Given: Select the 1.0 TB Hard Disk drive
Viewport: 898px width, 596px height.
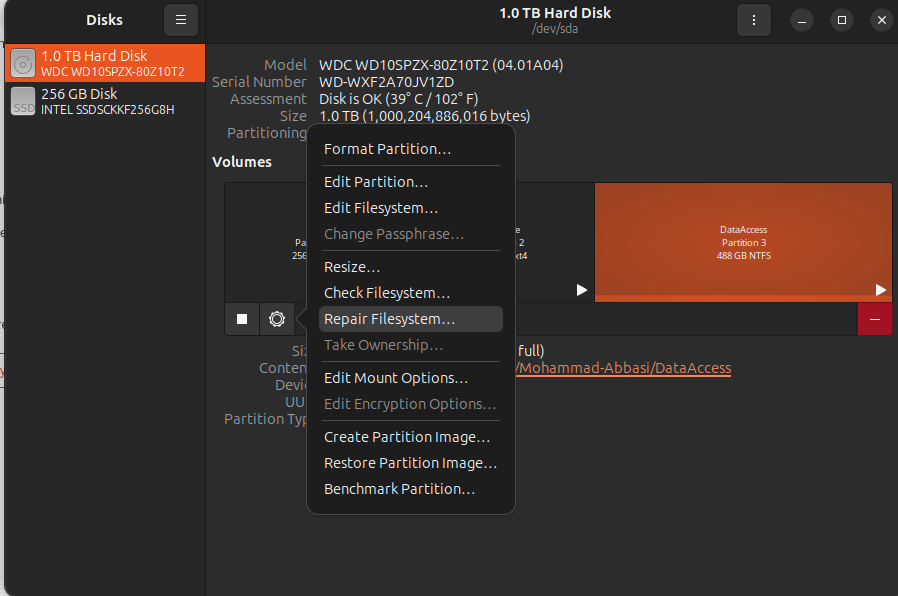Looking at the screenshot, I should pos(104,63).
